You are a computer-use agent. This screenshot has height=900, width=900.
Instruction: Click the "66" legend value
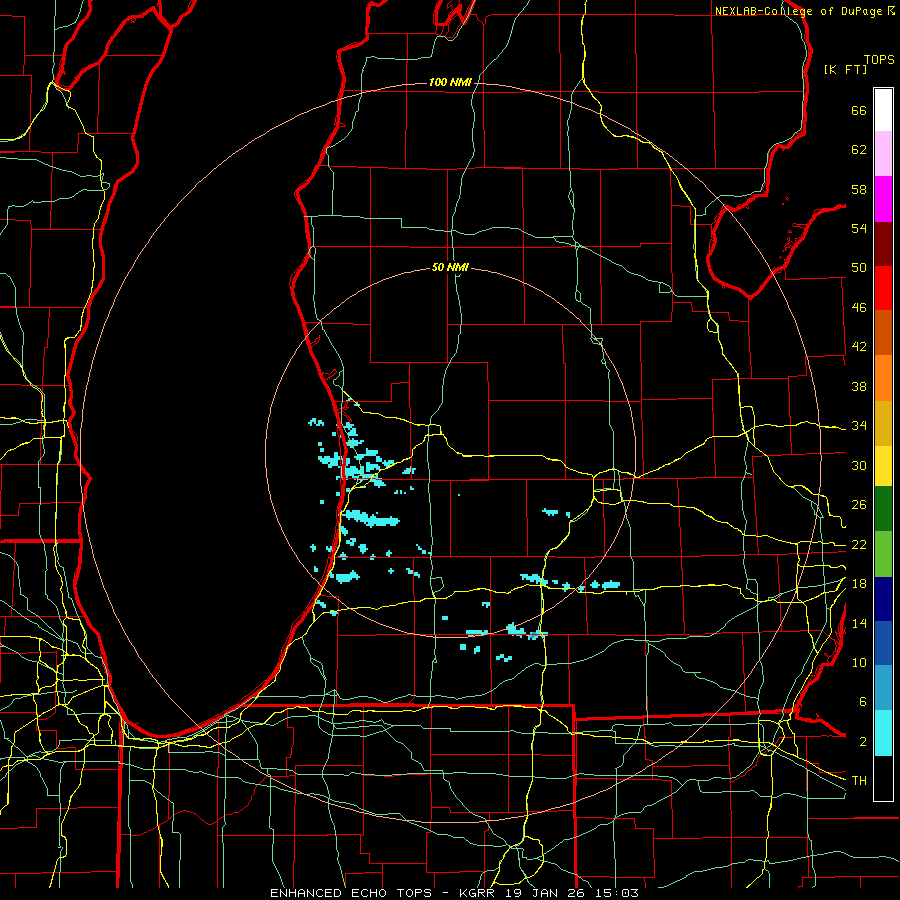pos(859,110)
